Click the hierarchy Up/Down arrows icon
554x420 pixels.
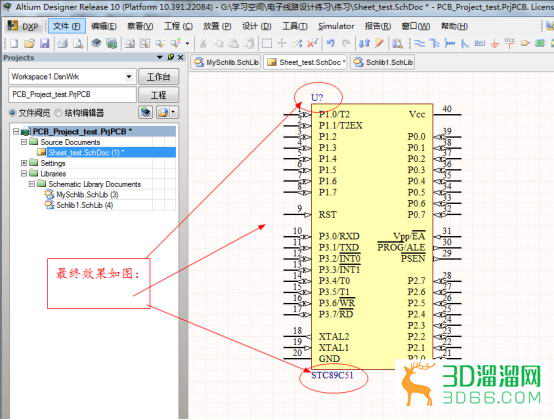click(364, 43)
